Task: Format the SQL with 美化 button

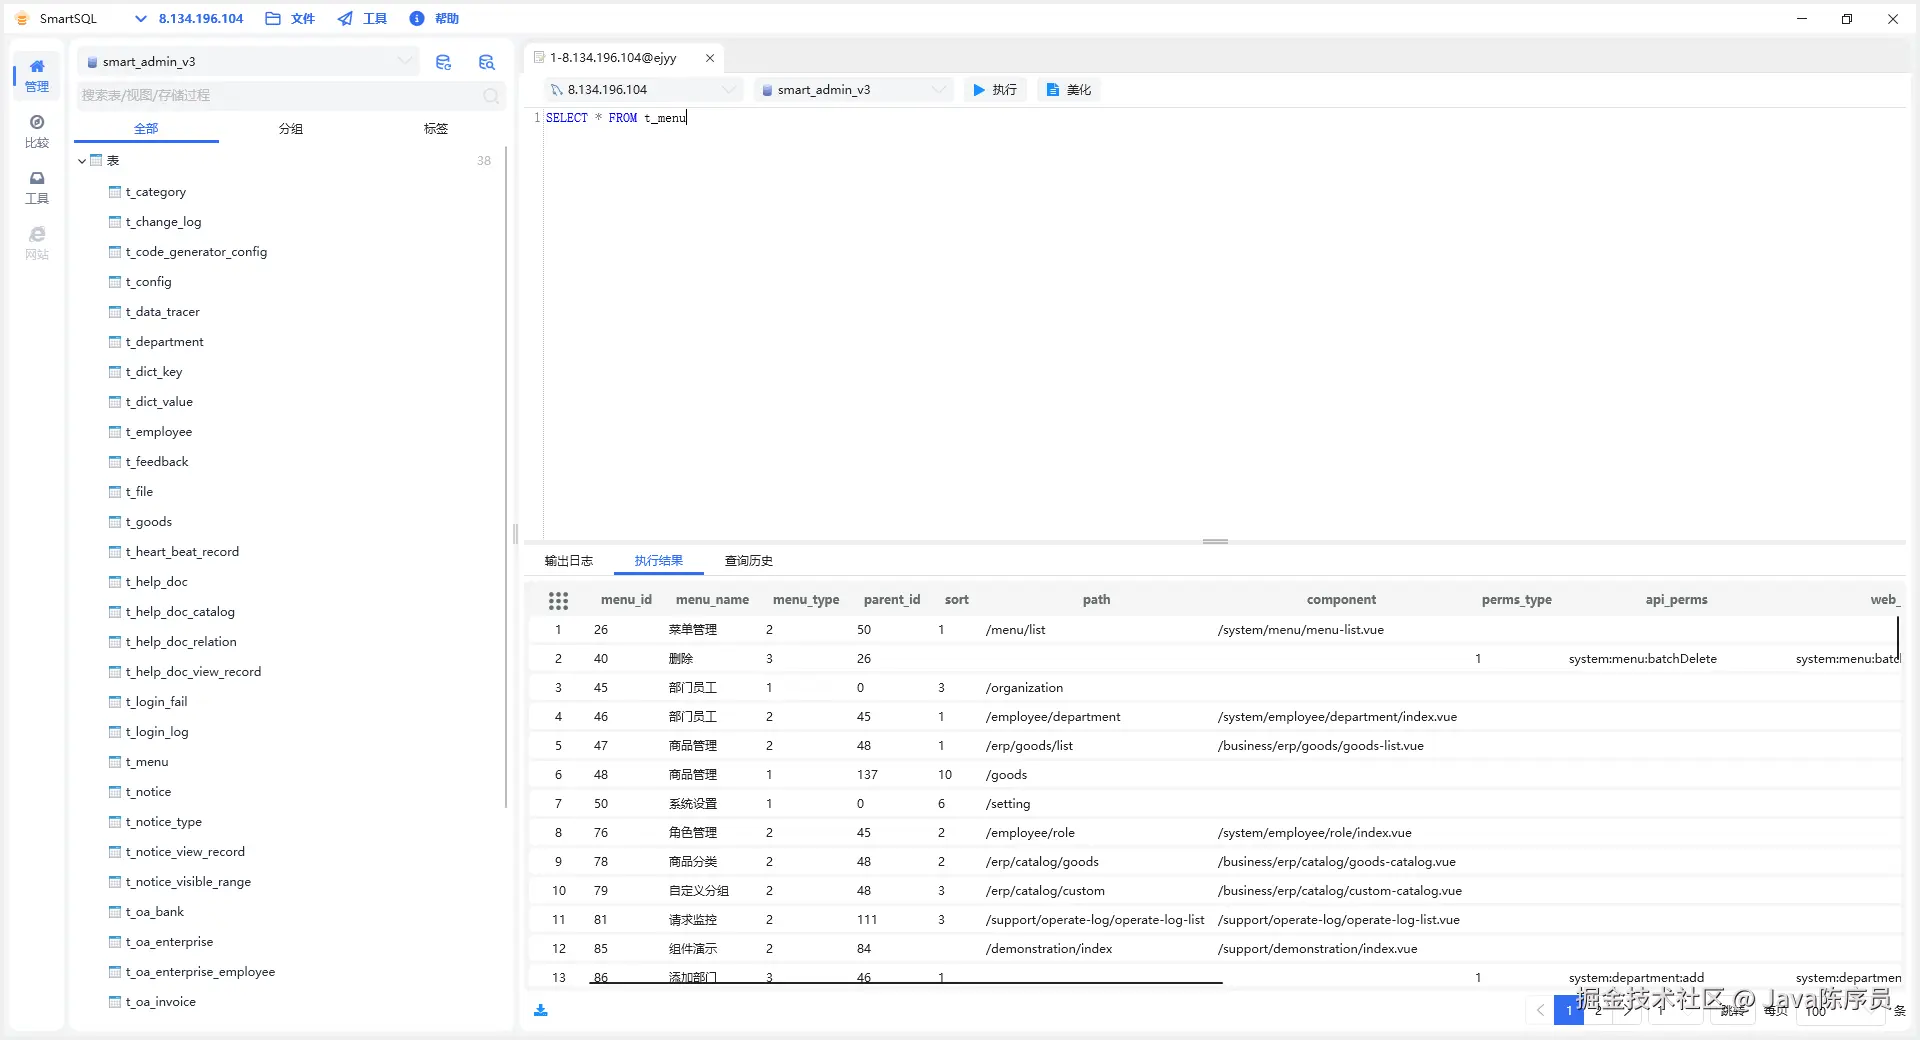Action: coord(1068,90)
